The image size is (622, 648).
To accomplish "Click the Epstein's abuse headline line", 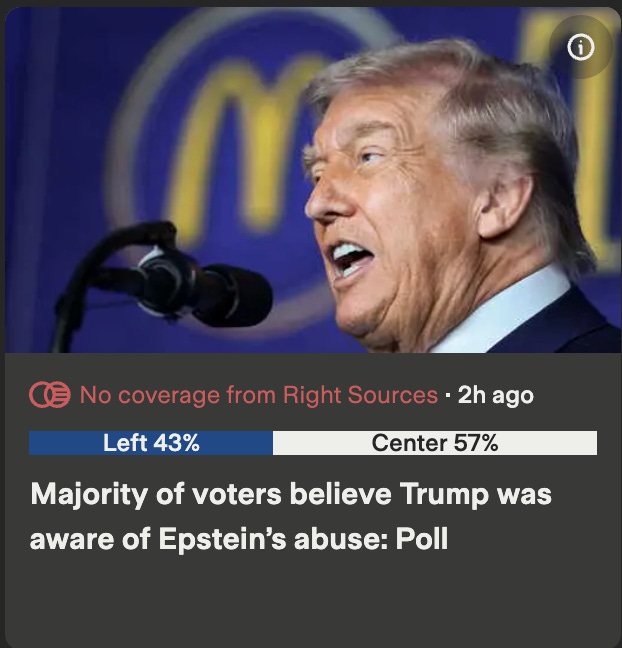I will click(239, 539).
